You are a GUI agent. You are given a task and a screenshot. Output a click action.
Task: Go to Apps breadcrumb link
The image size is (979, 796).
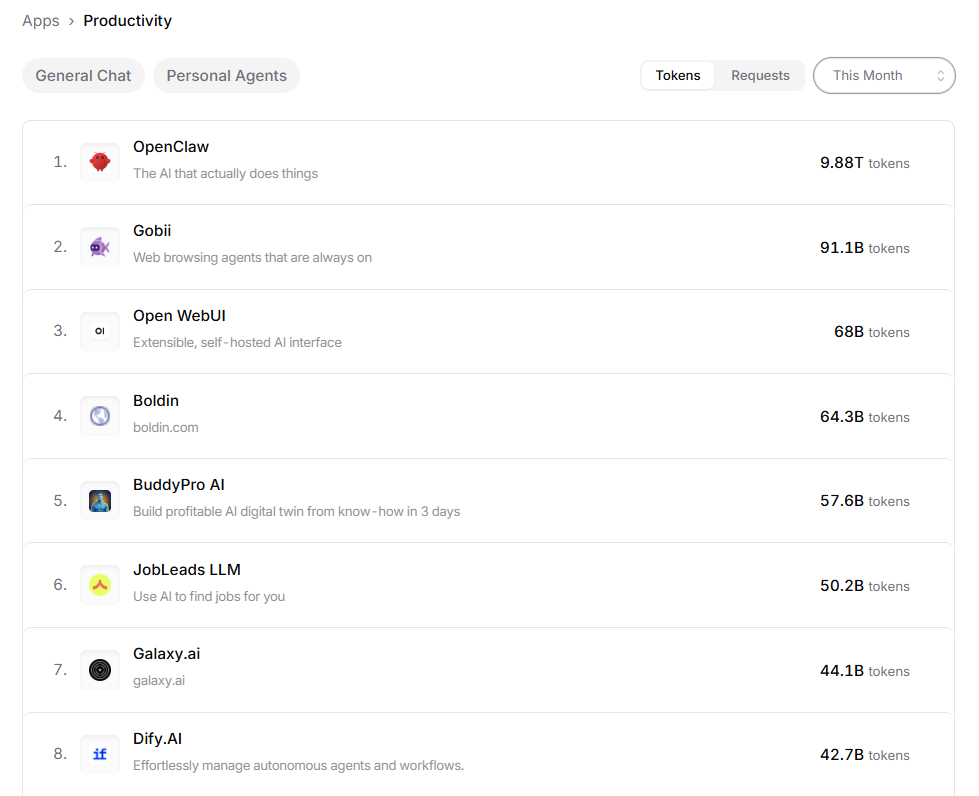[x=41, y=21]
